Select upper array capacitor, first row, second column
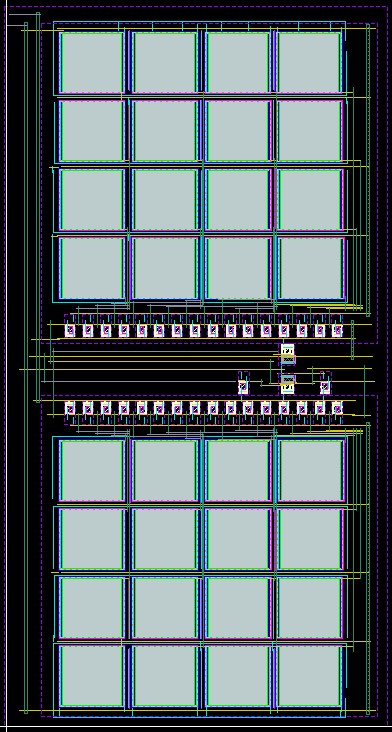Screen dimensions: 392x732 tap(164, 63)
